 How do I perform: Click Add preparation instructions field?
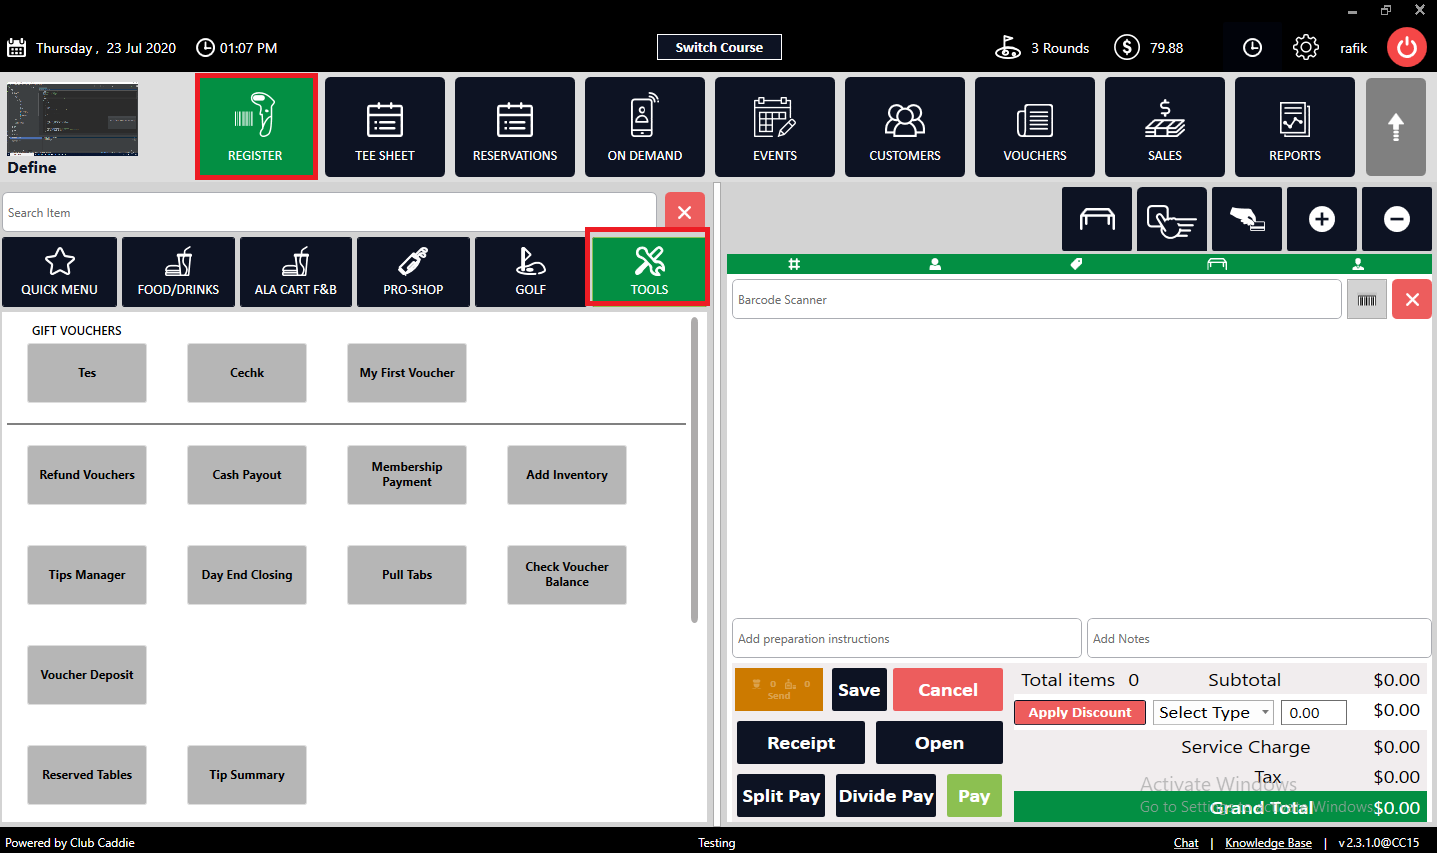coord(907,638)
